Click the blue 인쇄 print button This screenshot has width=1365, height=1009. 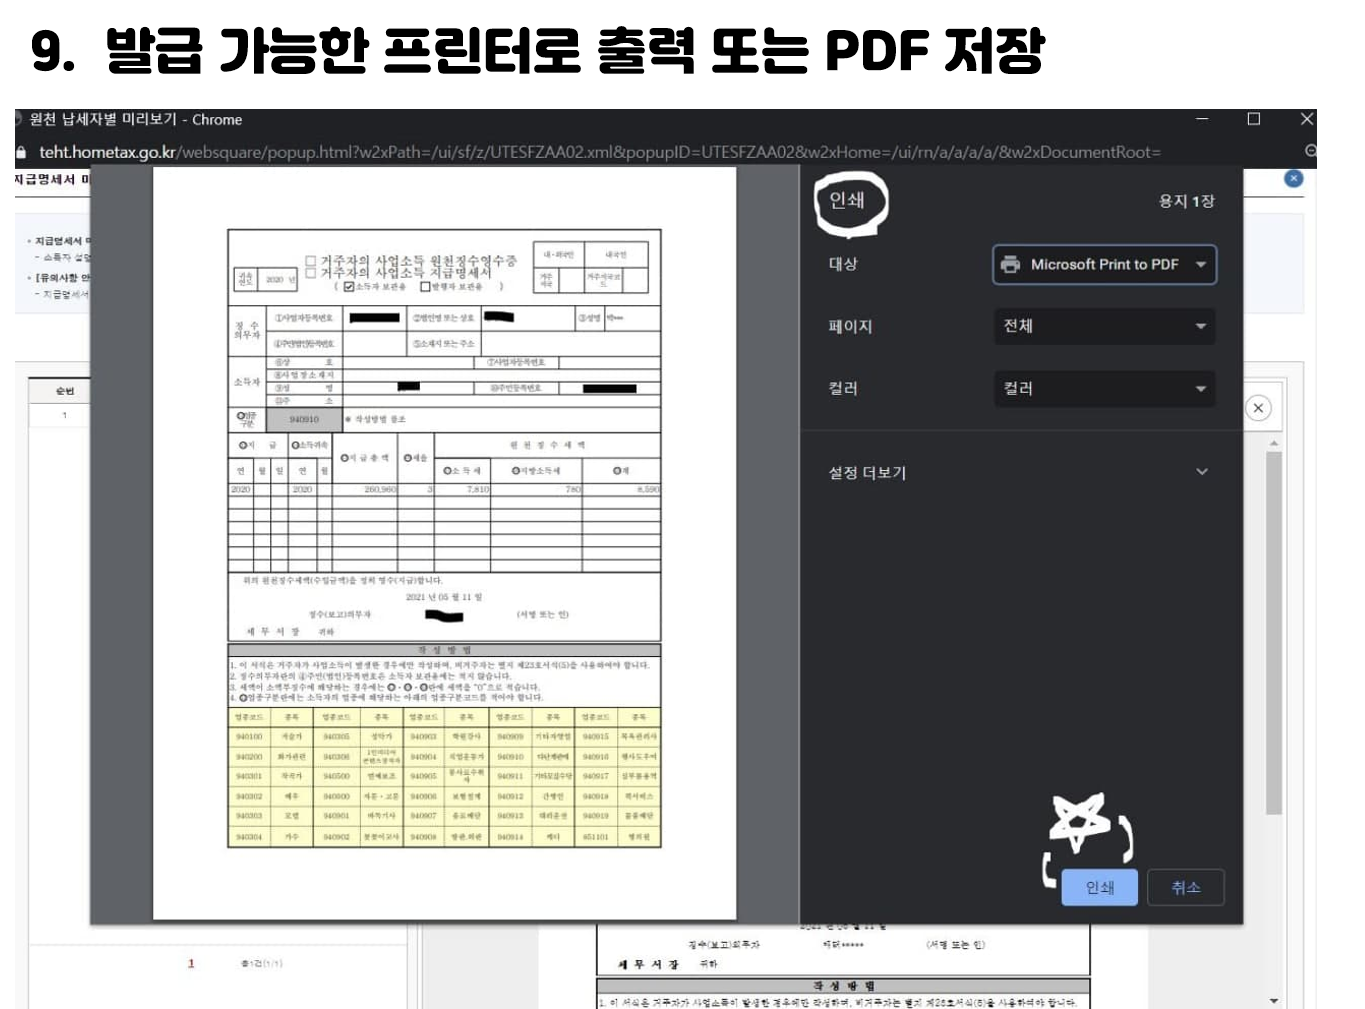(x=1100, y=887)
